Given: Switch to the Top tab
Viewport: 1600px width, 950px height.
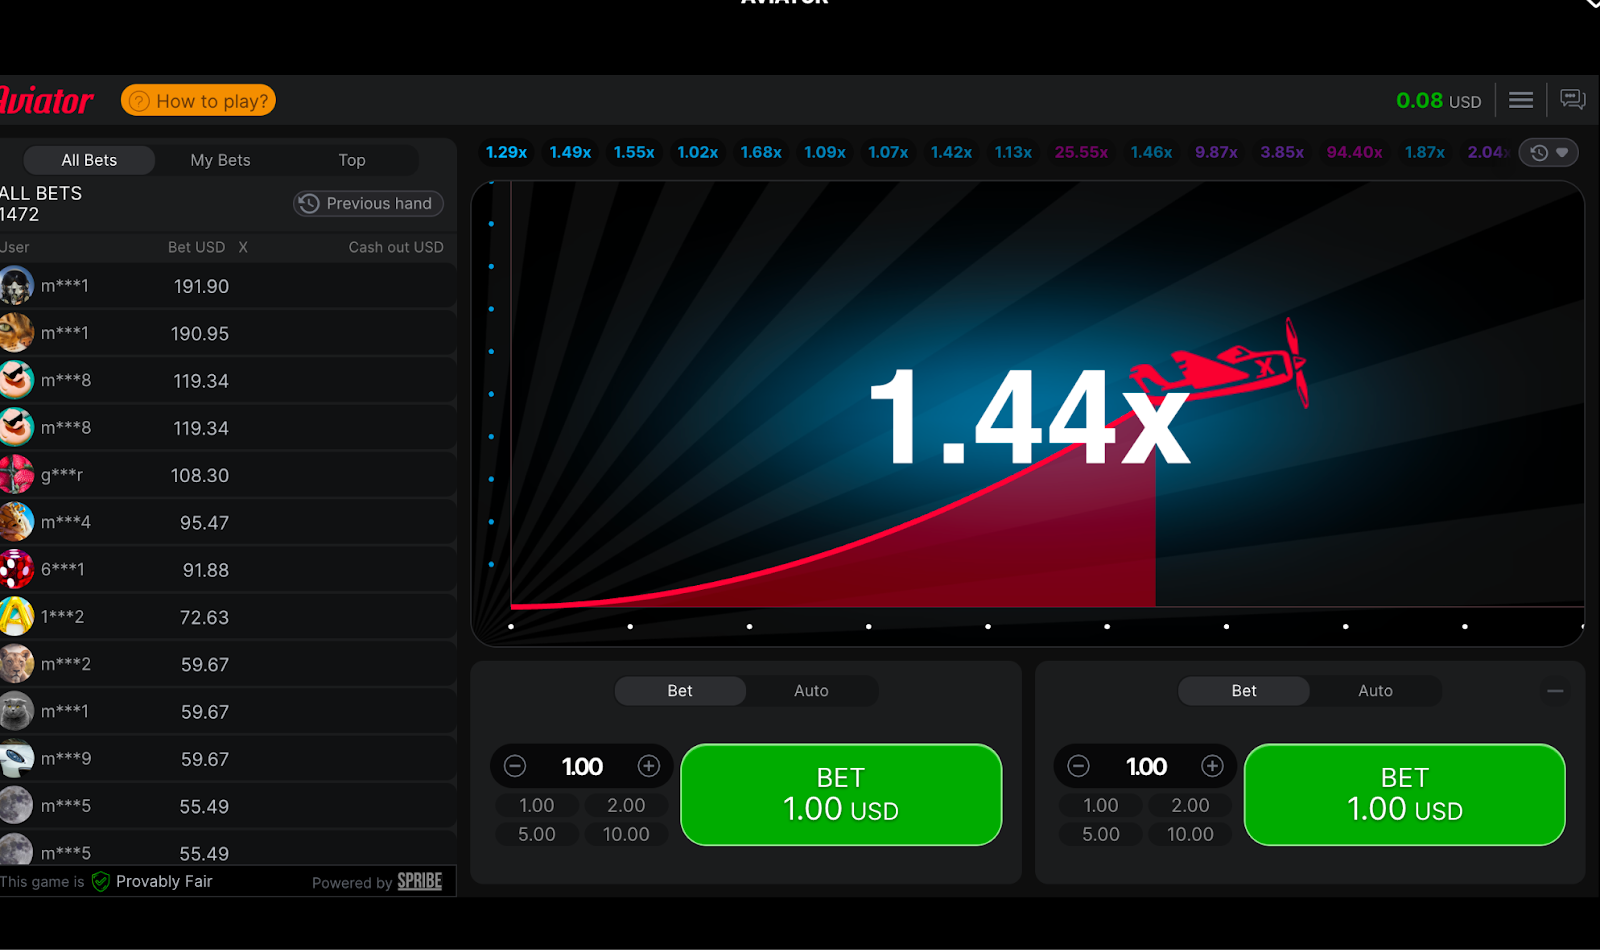Looking at the screenshot, I should [351, 160].
